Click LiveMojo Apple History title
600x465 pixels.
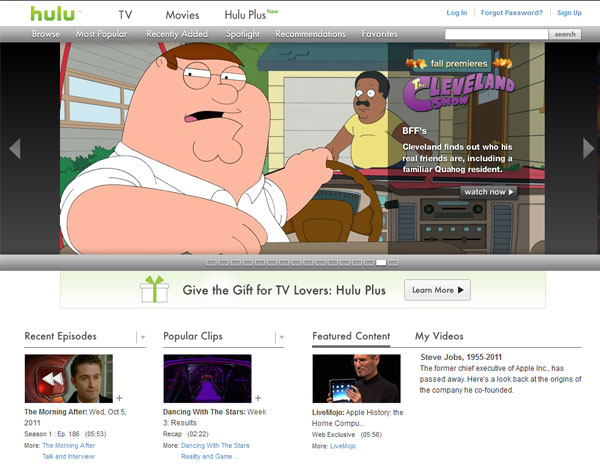pyautogui.click(x=357, y=418)
